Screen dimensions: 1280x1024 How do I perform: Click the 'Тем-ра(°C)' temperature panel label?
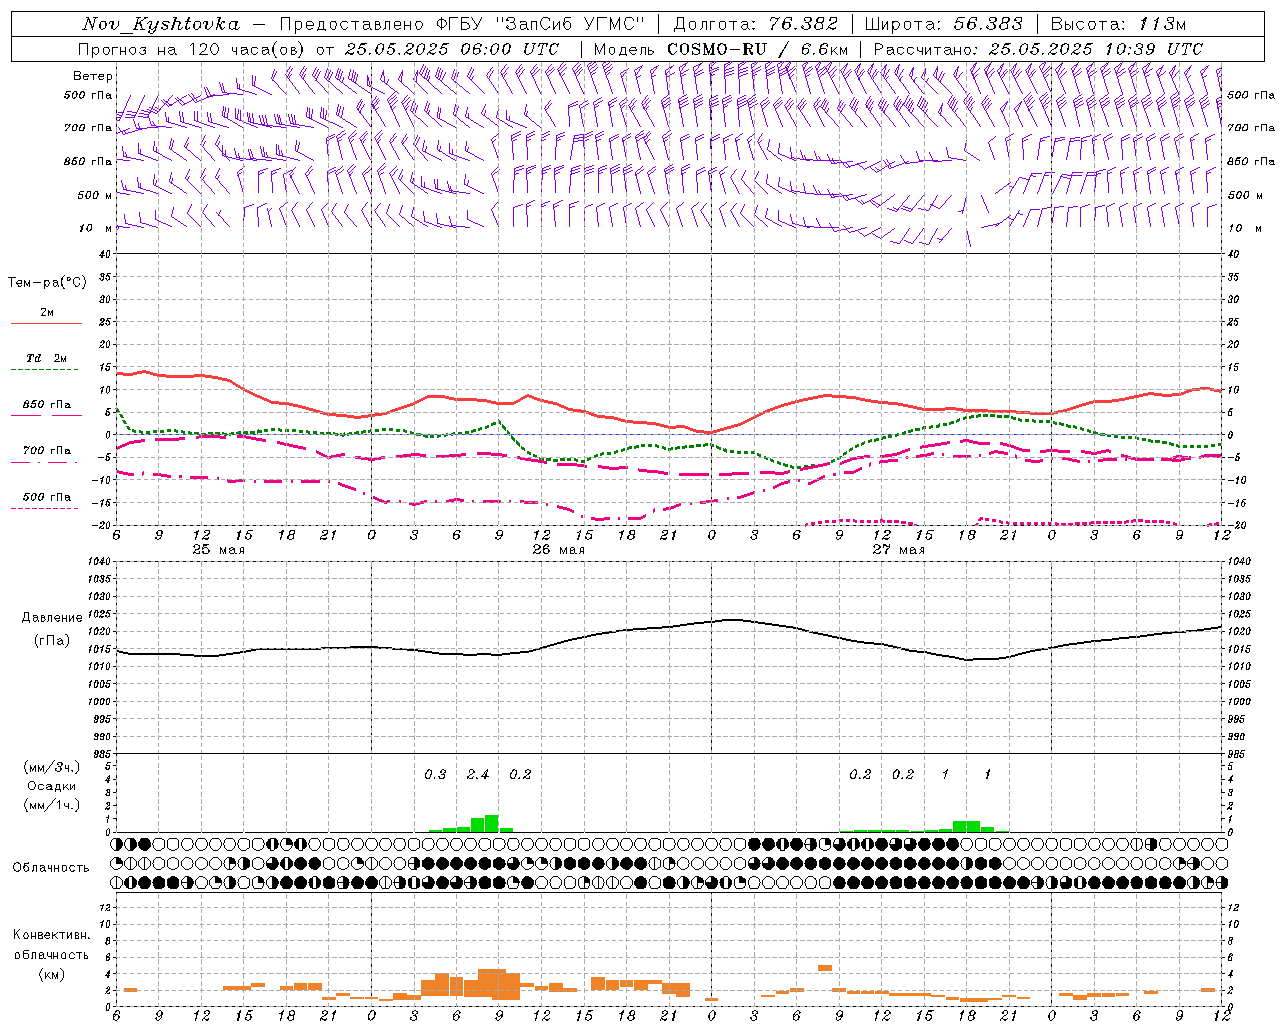pyautogui.click(x=47, y=283)
